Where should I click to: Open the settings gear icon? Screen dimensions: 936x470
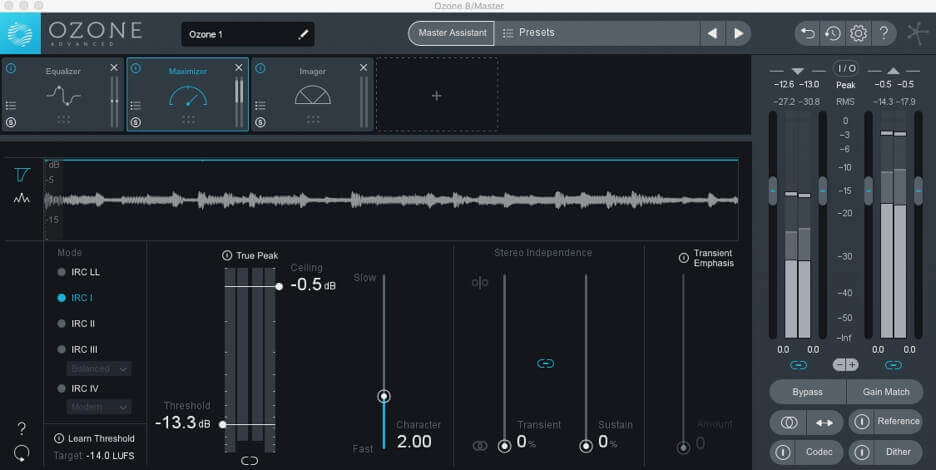point(858,33)
